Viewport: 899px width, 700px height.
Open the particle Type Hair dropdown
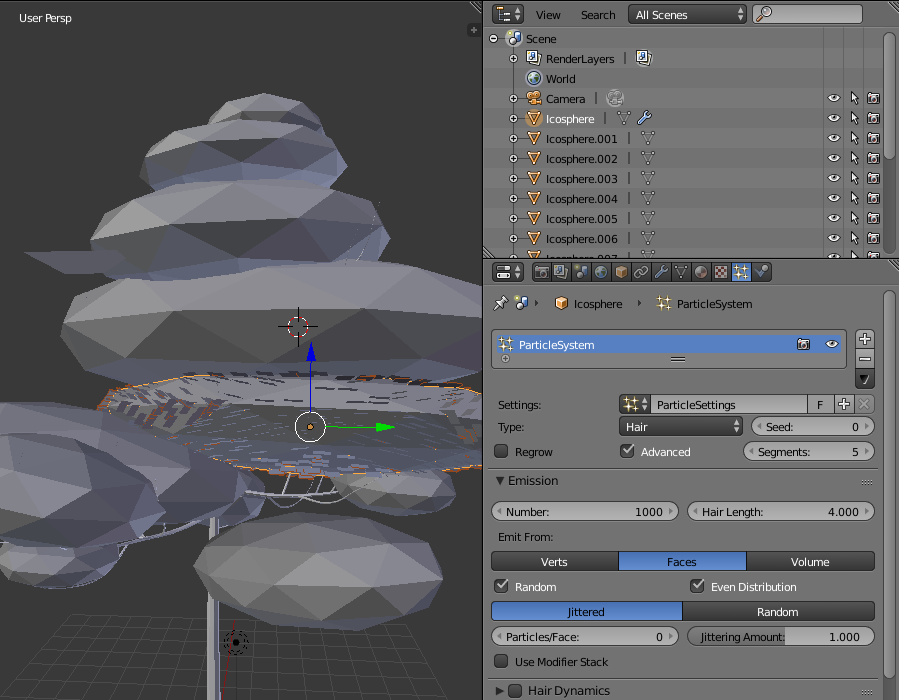681,427
